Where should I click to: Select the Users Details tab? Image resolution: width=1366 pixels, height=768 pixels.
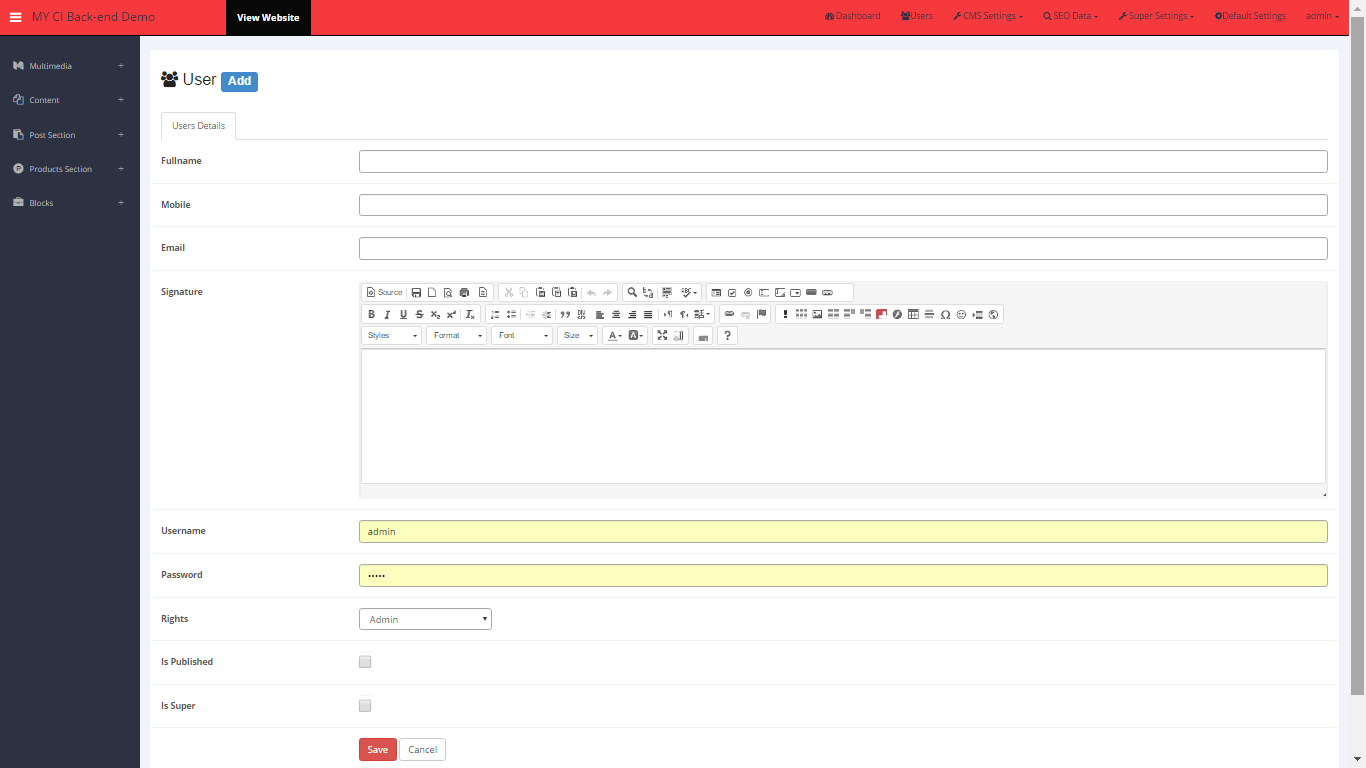(198, 126)
